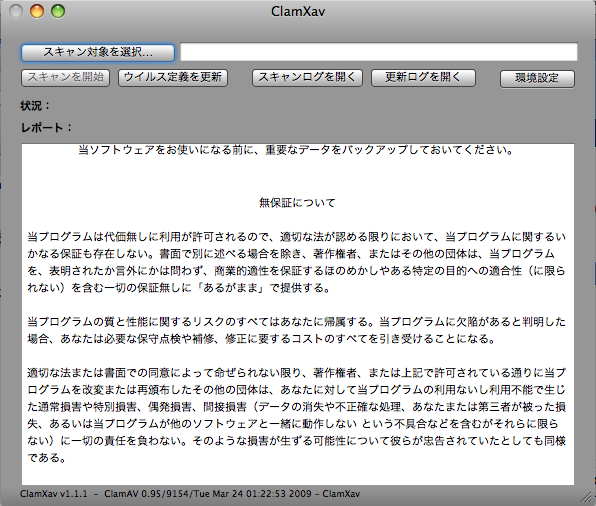
Task: Close the ClamXav window
Action: [16, 11]
